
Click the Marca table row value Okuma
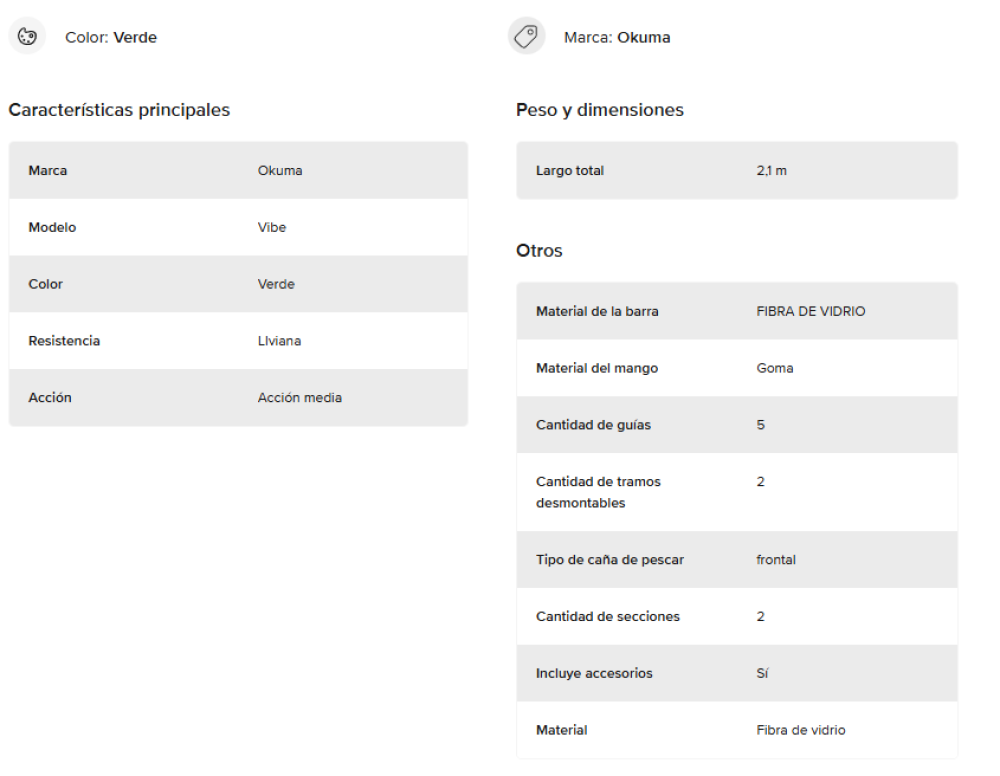pyautogui.click(x=279, y=171)
